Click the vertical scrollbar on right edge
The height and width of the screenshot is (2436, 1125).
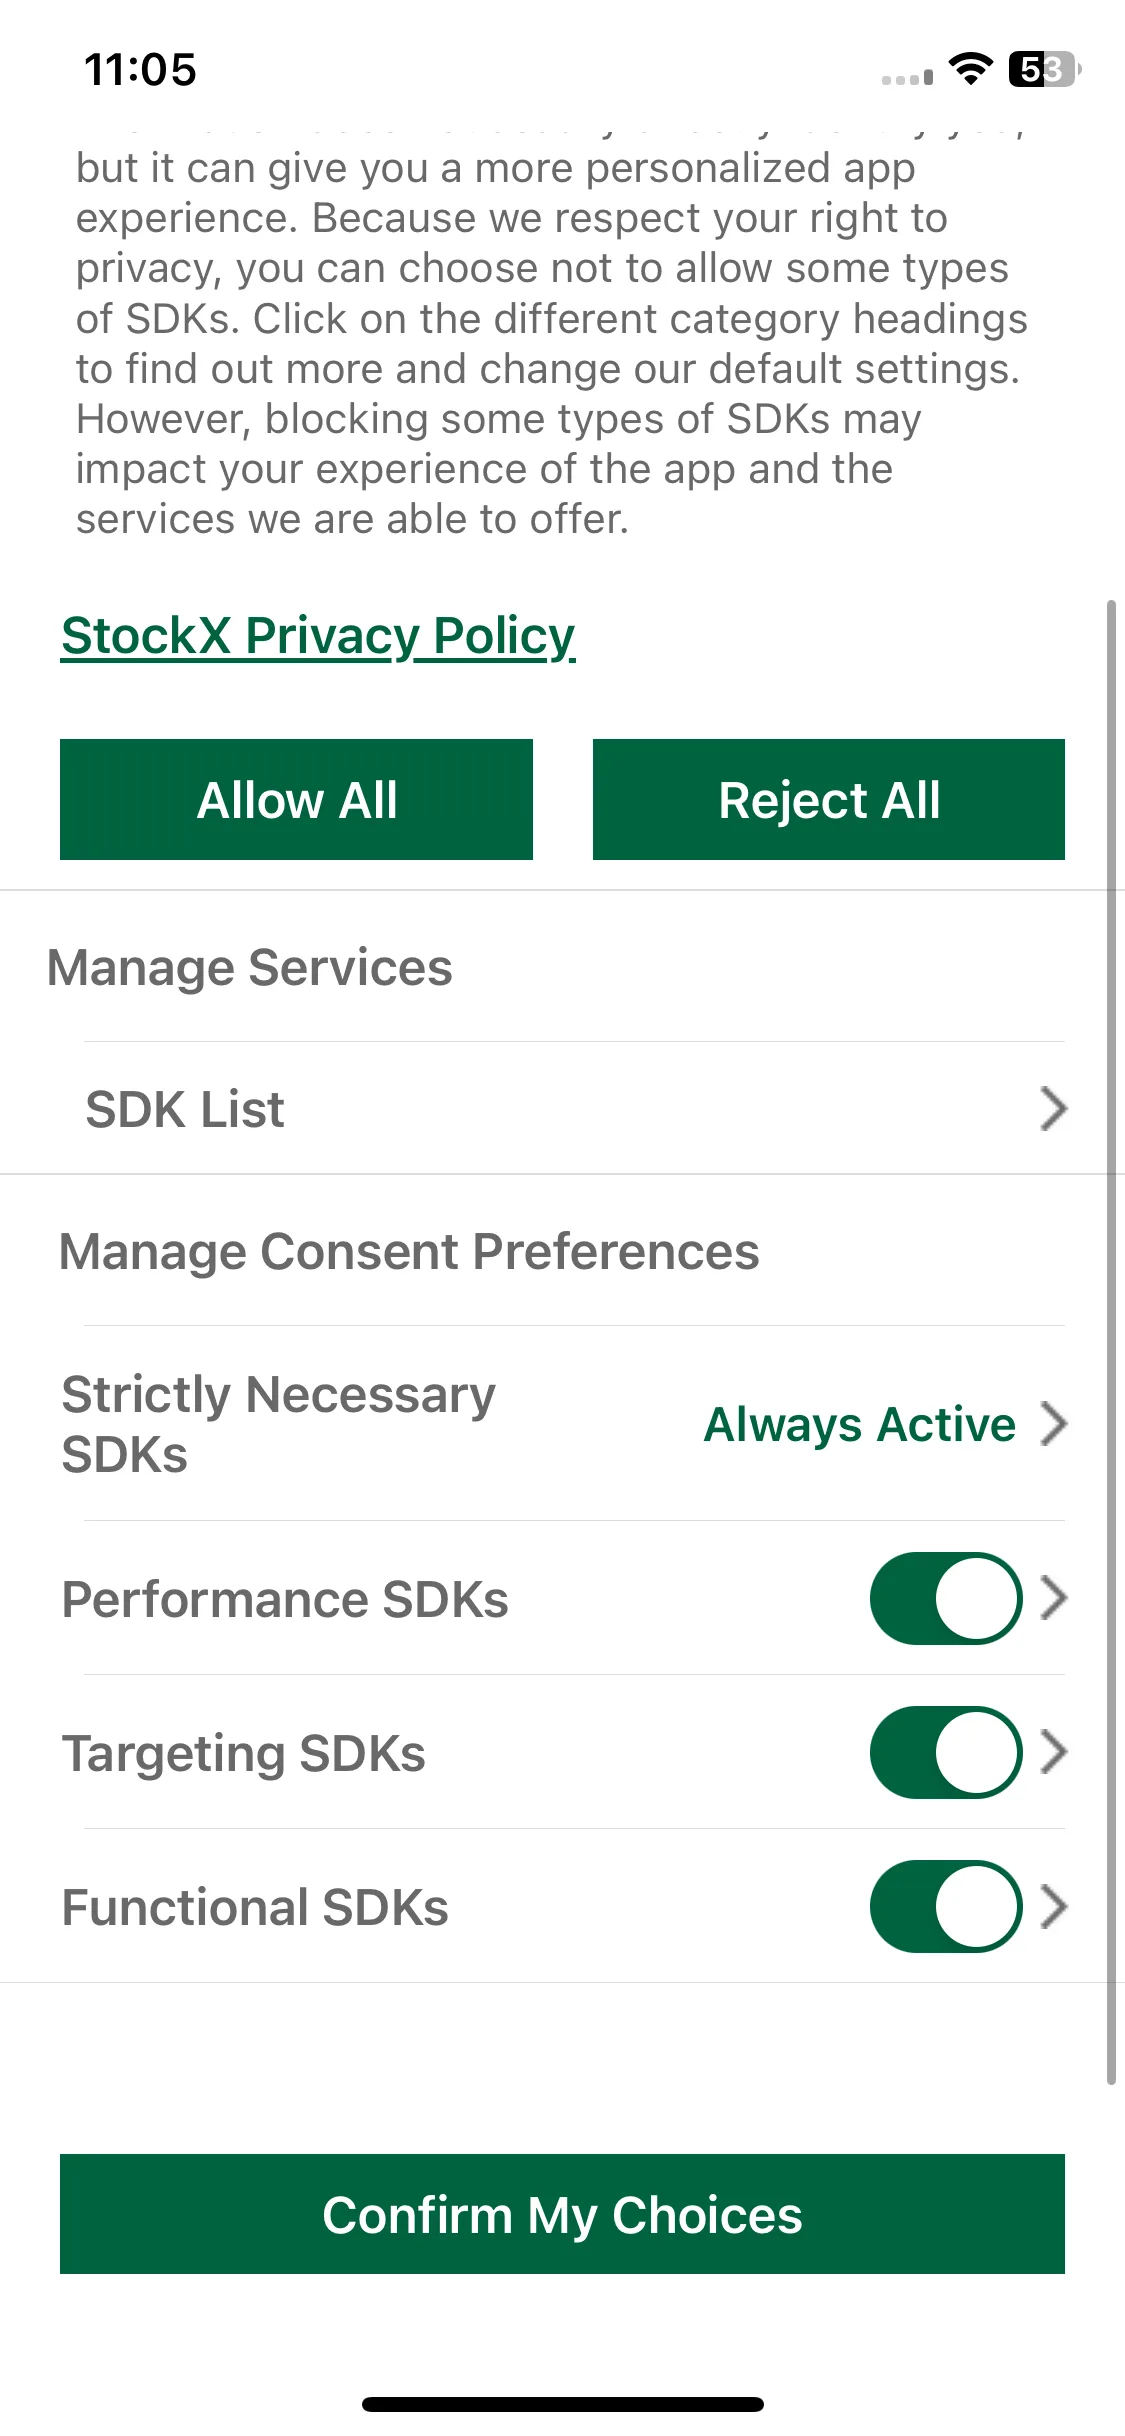(1111, 1342)
